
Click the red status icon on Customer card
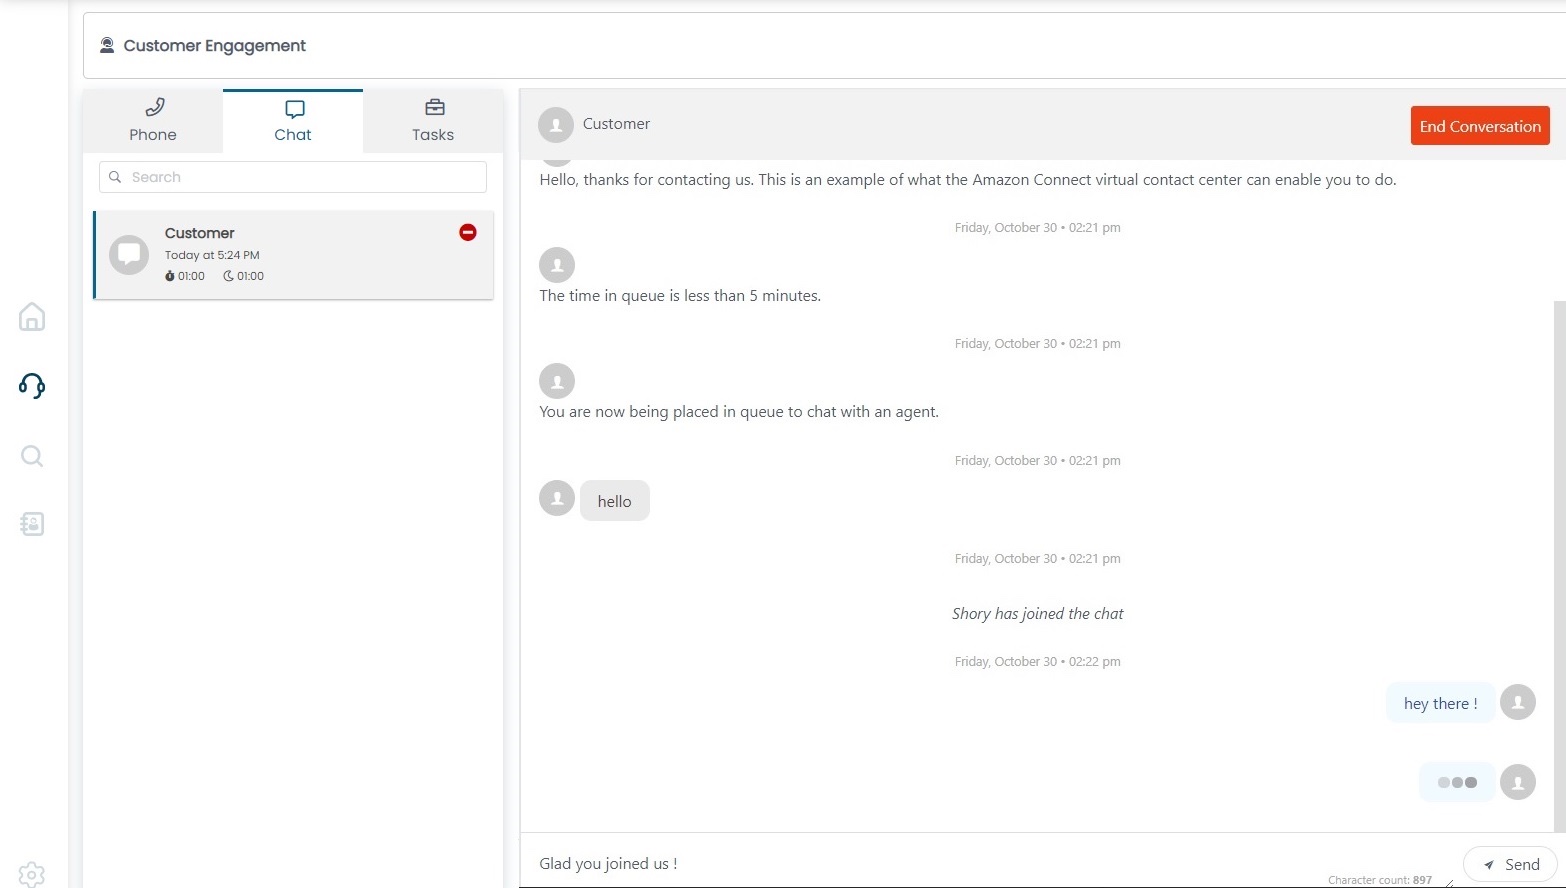coord(468,232)
